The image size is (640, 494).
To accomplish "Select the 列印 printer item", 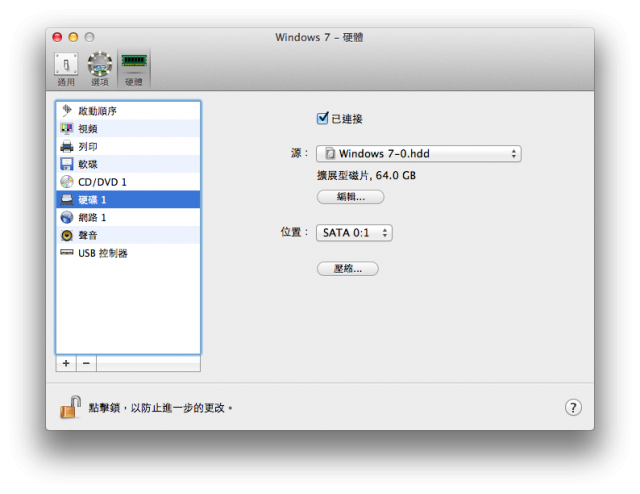I will pyautogui.click(x=128, y=146).
